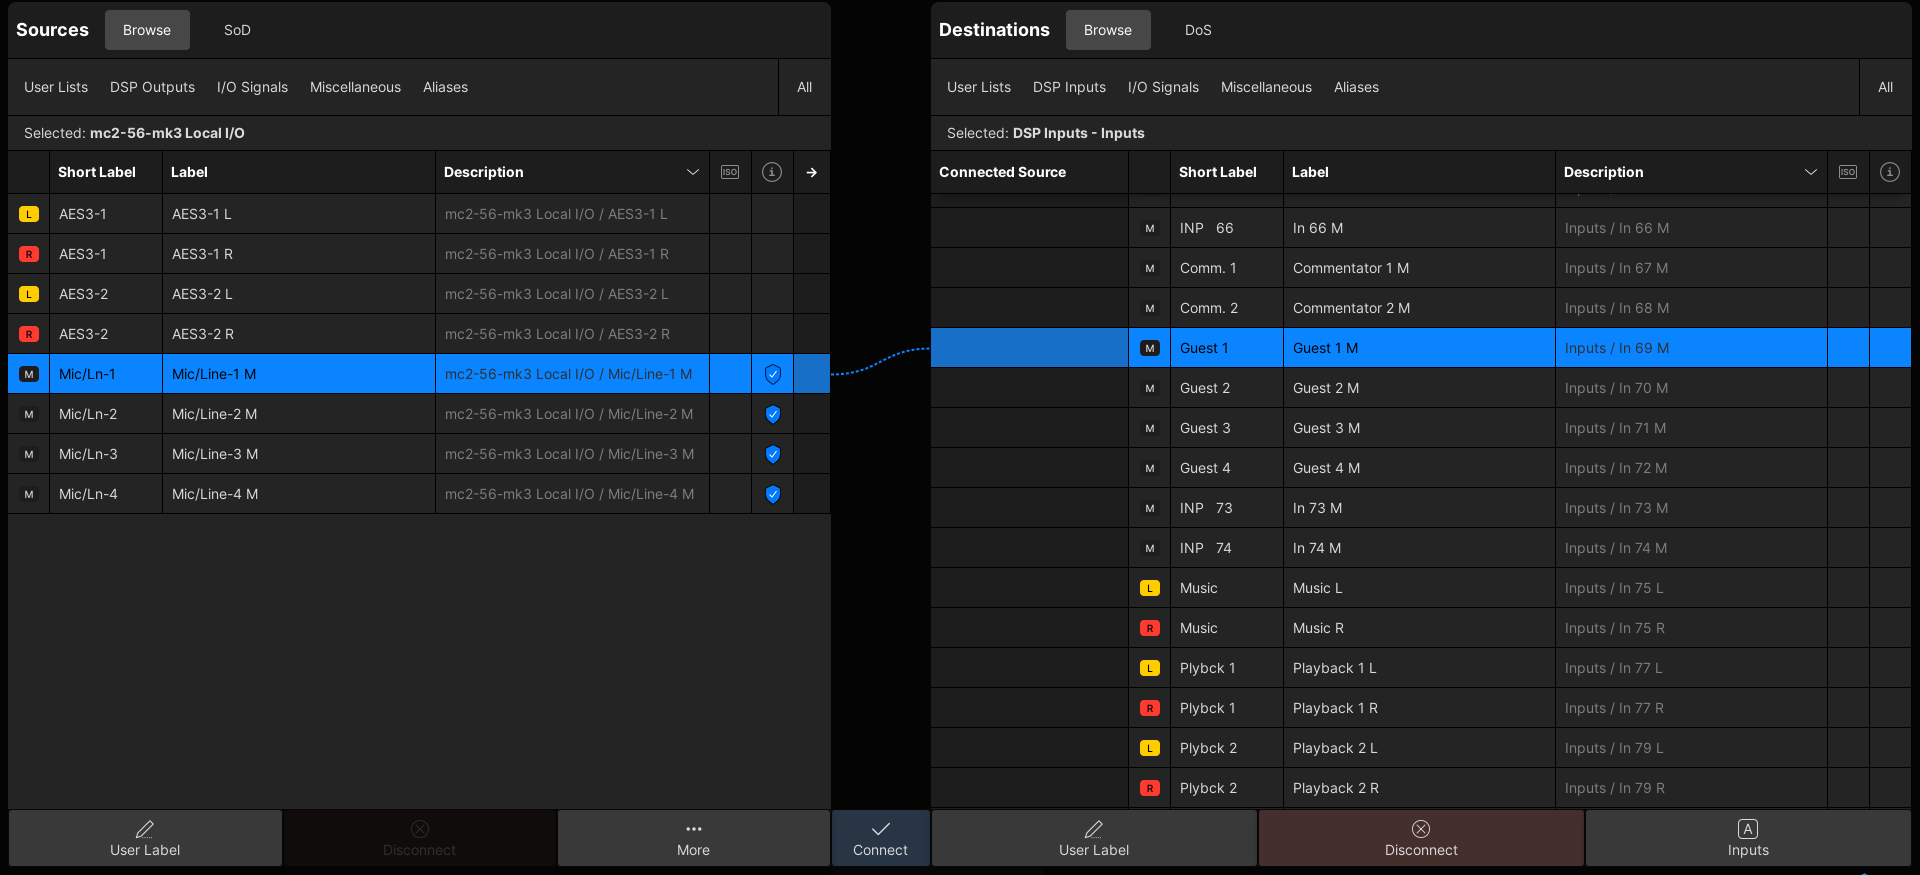1920x875 pixels.
Task: Click the yellow L badge for AES3-1
Action: click(x=29, y=214)
